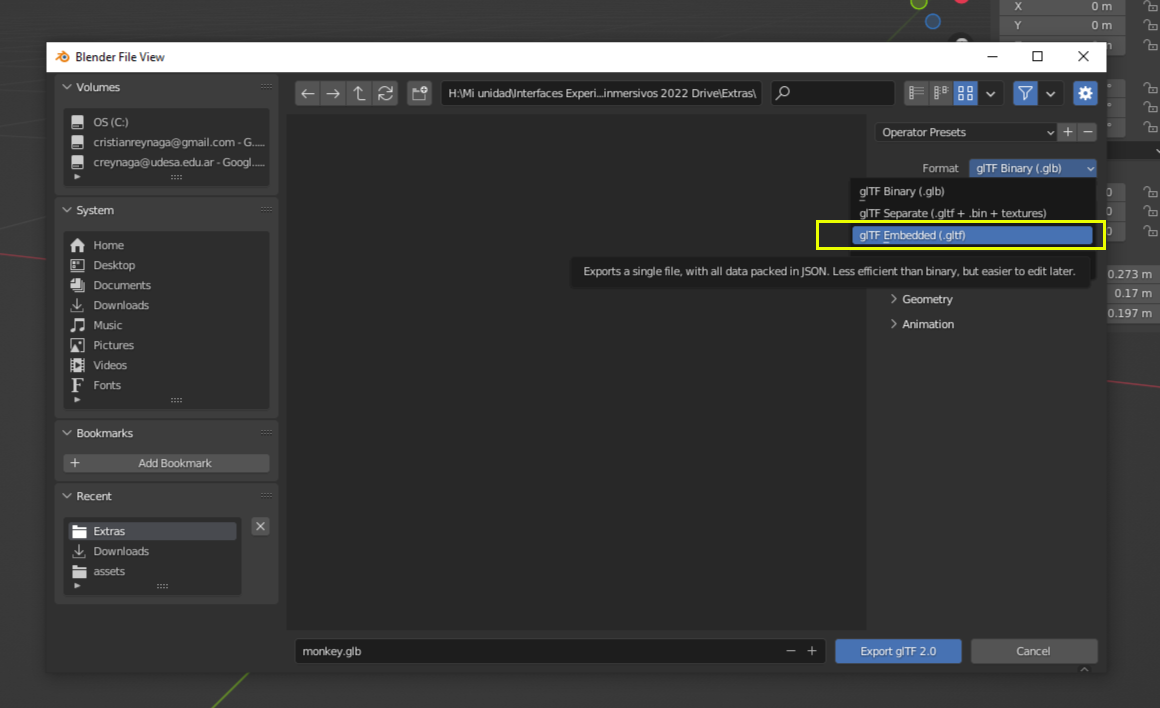Switch to thumbnail display mode
1160x708 pixels.
click(964, 93)
